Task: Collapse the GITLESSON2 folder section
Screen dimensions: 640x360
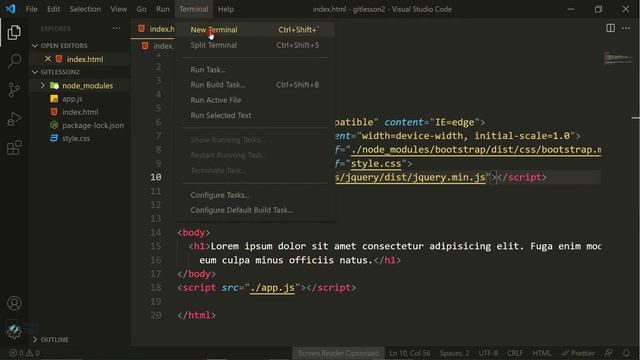Action: pos(35,72)
